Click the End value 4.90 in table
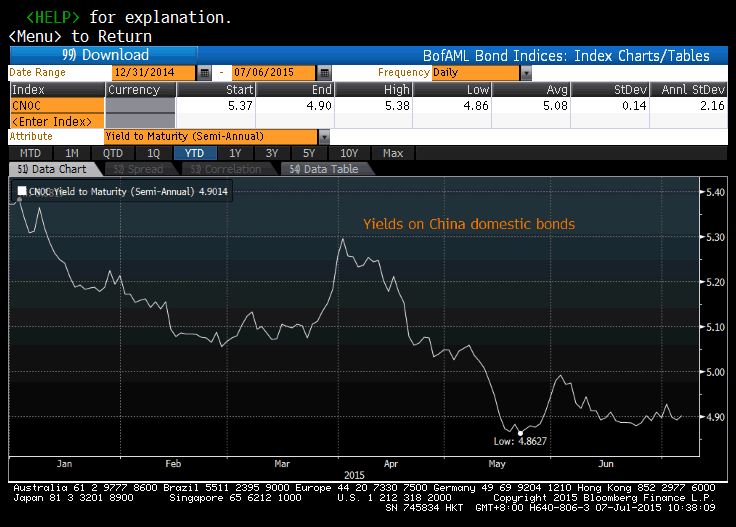The width and height of the screenshot is (736, 527). click(x=319, y=106)
